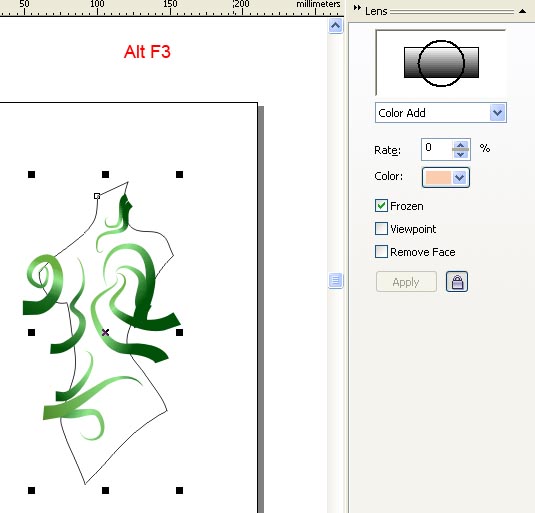535x513 pixels.
Task: Click the top-left selection handle
Action: pos(31,175)
